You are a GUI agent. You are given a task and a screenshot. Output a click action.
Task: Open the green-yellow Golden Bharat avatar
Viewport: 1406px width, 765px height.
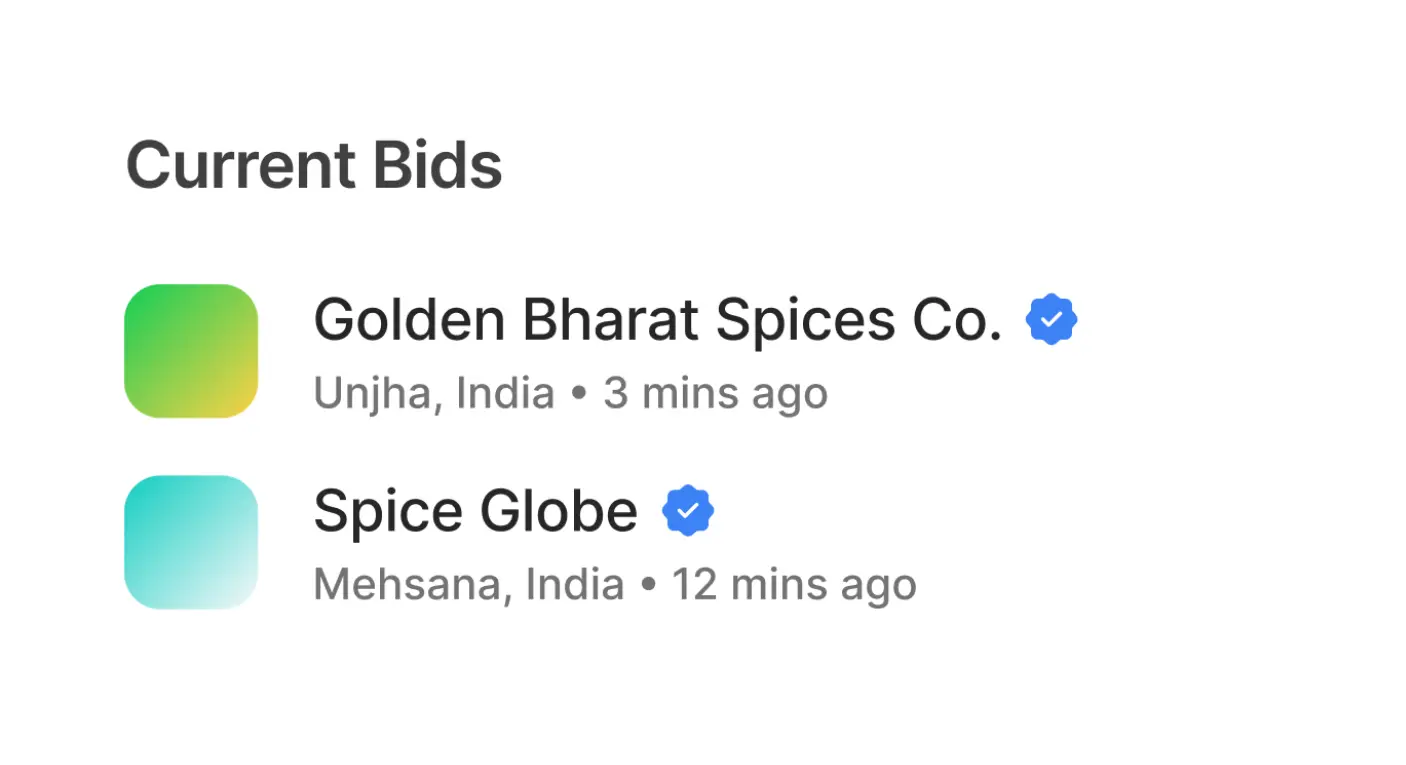pyautogui.click(x=191, y=351)
